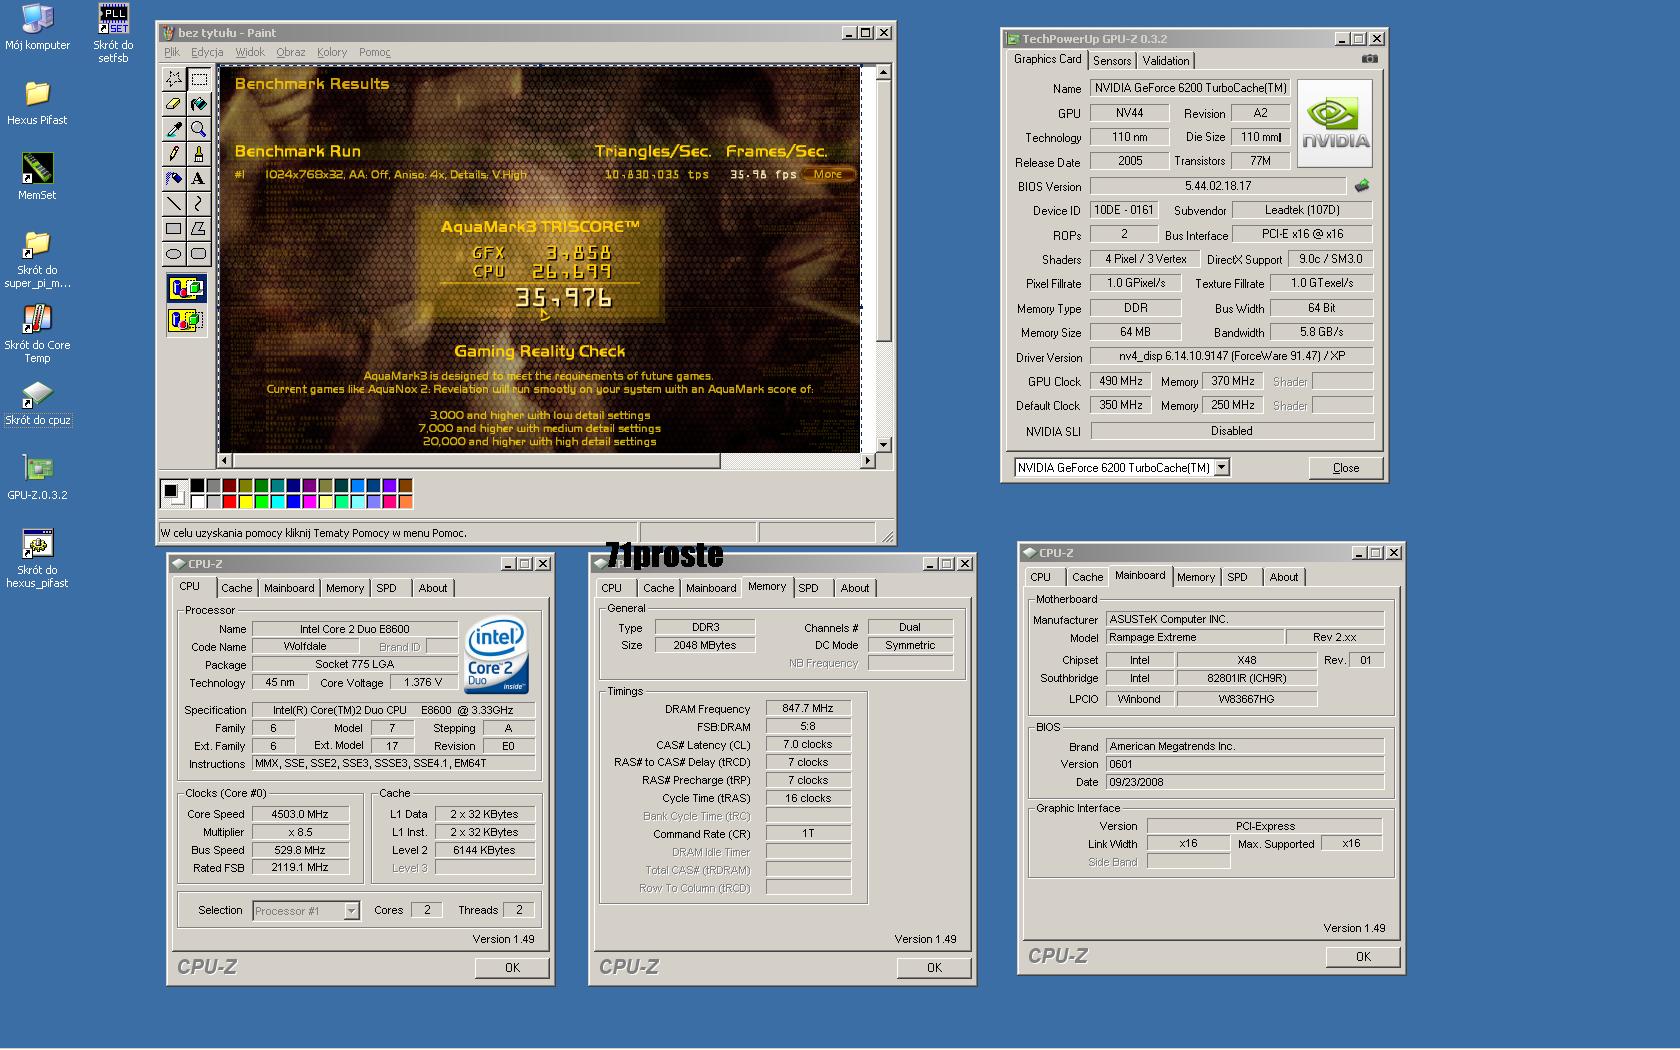Select the Rectangle shape tool

[x=174, y=228]
